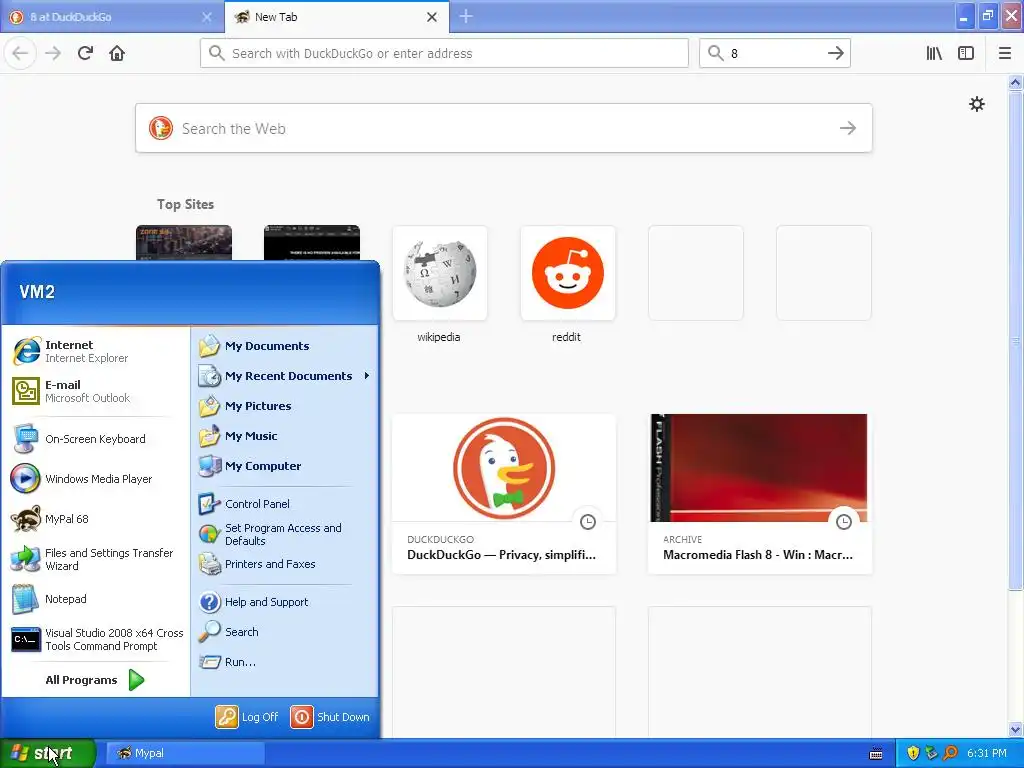
Task: Open the second dark top site thumbnail
Action: [312, 242]
